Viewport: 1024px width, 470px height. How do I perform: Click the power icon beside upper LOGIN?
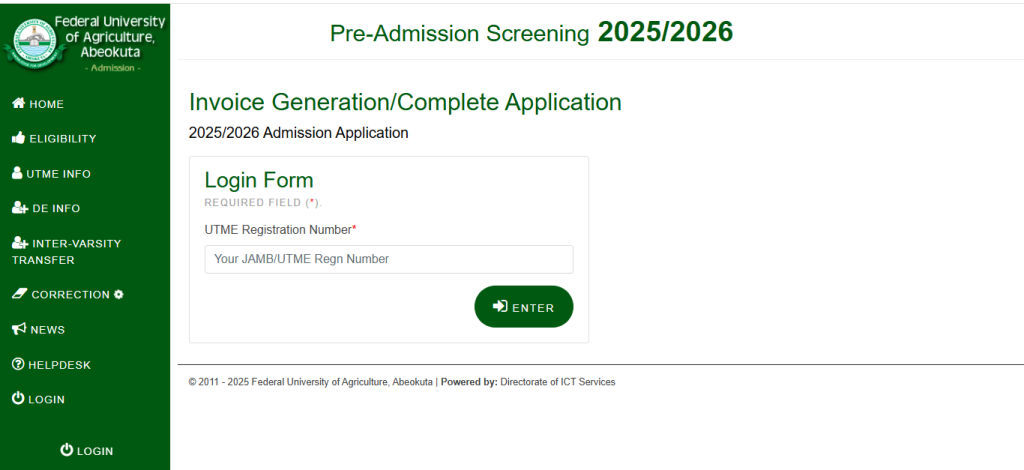click(x=18, y=398)
